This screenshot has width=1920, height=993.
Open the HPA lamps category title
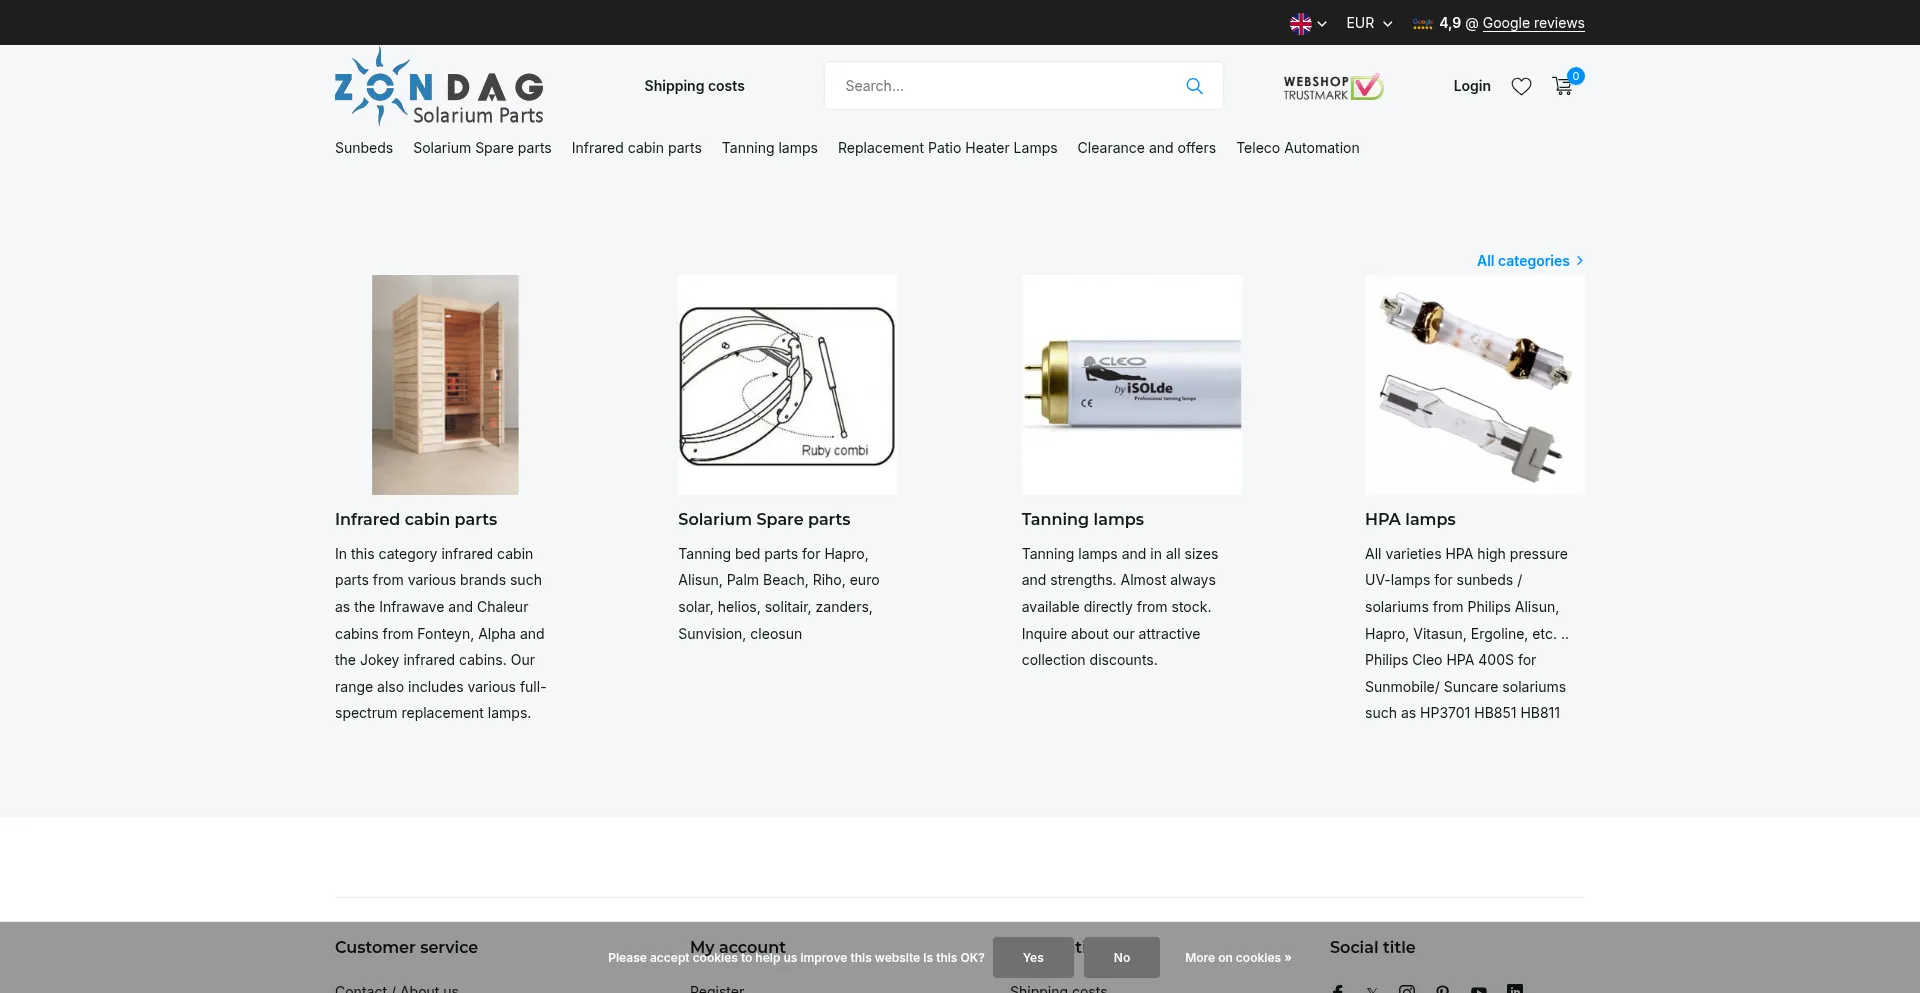tap(1410, 519)
